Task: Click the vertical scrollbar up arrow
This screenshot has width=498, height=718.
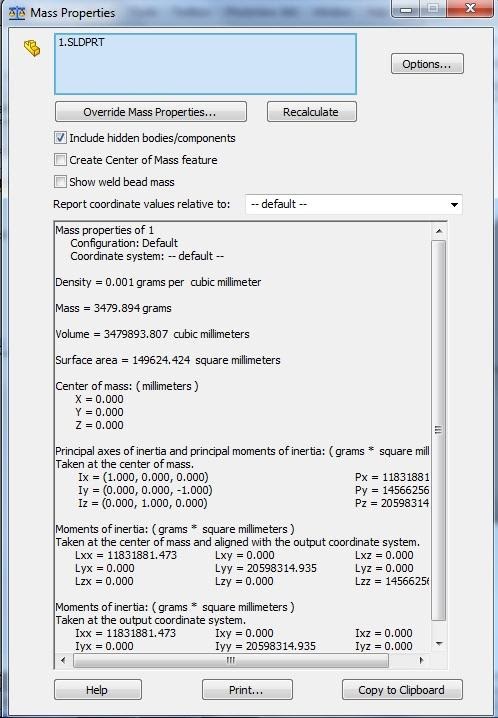Action: pyautogui.click(x=438, y=232)
